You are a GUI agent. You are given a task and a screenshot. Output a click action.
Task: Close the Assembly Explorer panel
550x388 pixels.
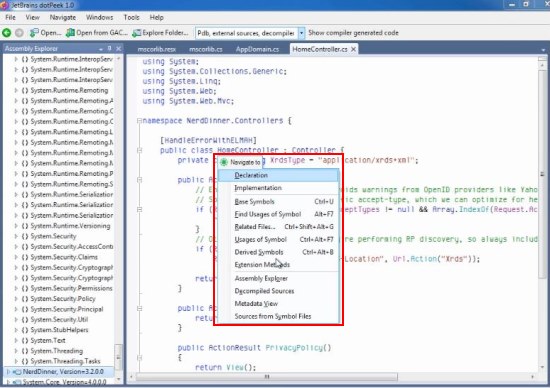click(x=119, y=48)
